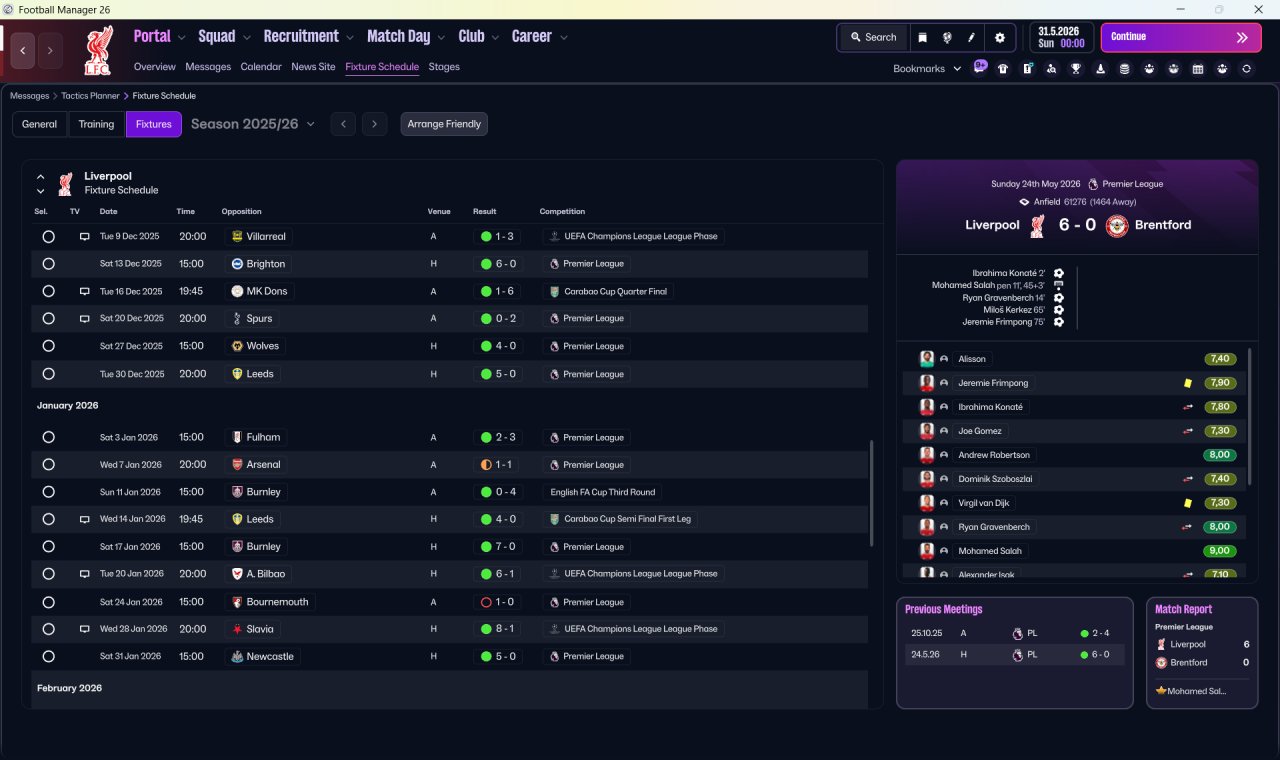The image size is (1280, 760).
Task: Select the Villarreal fixture radio button
Action: coord(48,237)
